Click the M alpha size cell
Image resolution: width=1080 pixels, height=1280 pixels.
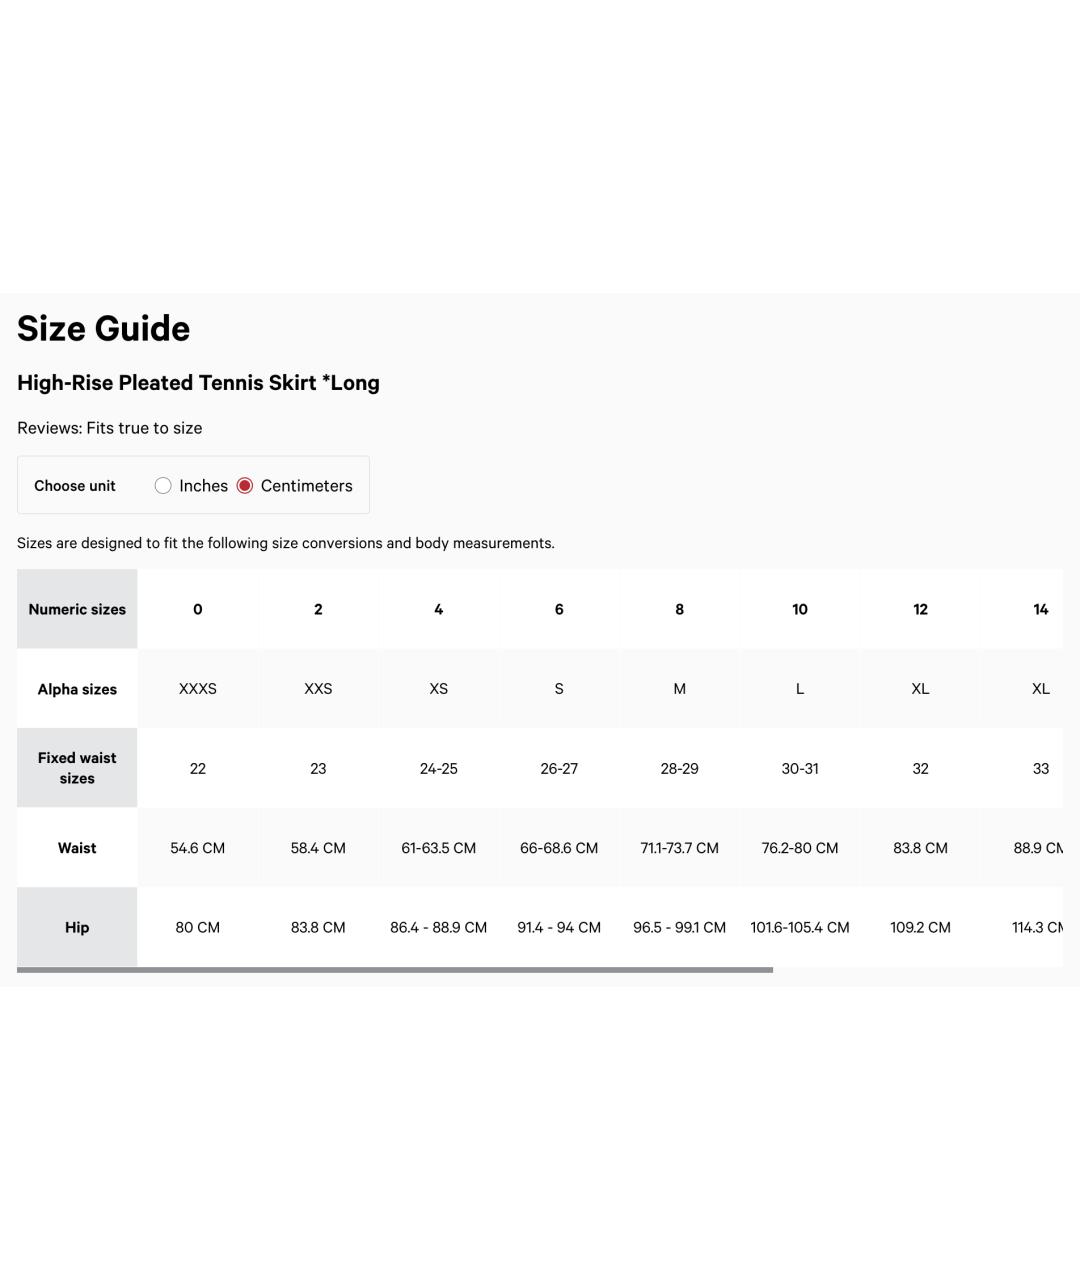pyautogui.click(x=680, y=689)
